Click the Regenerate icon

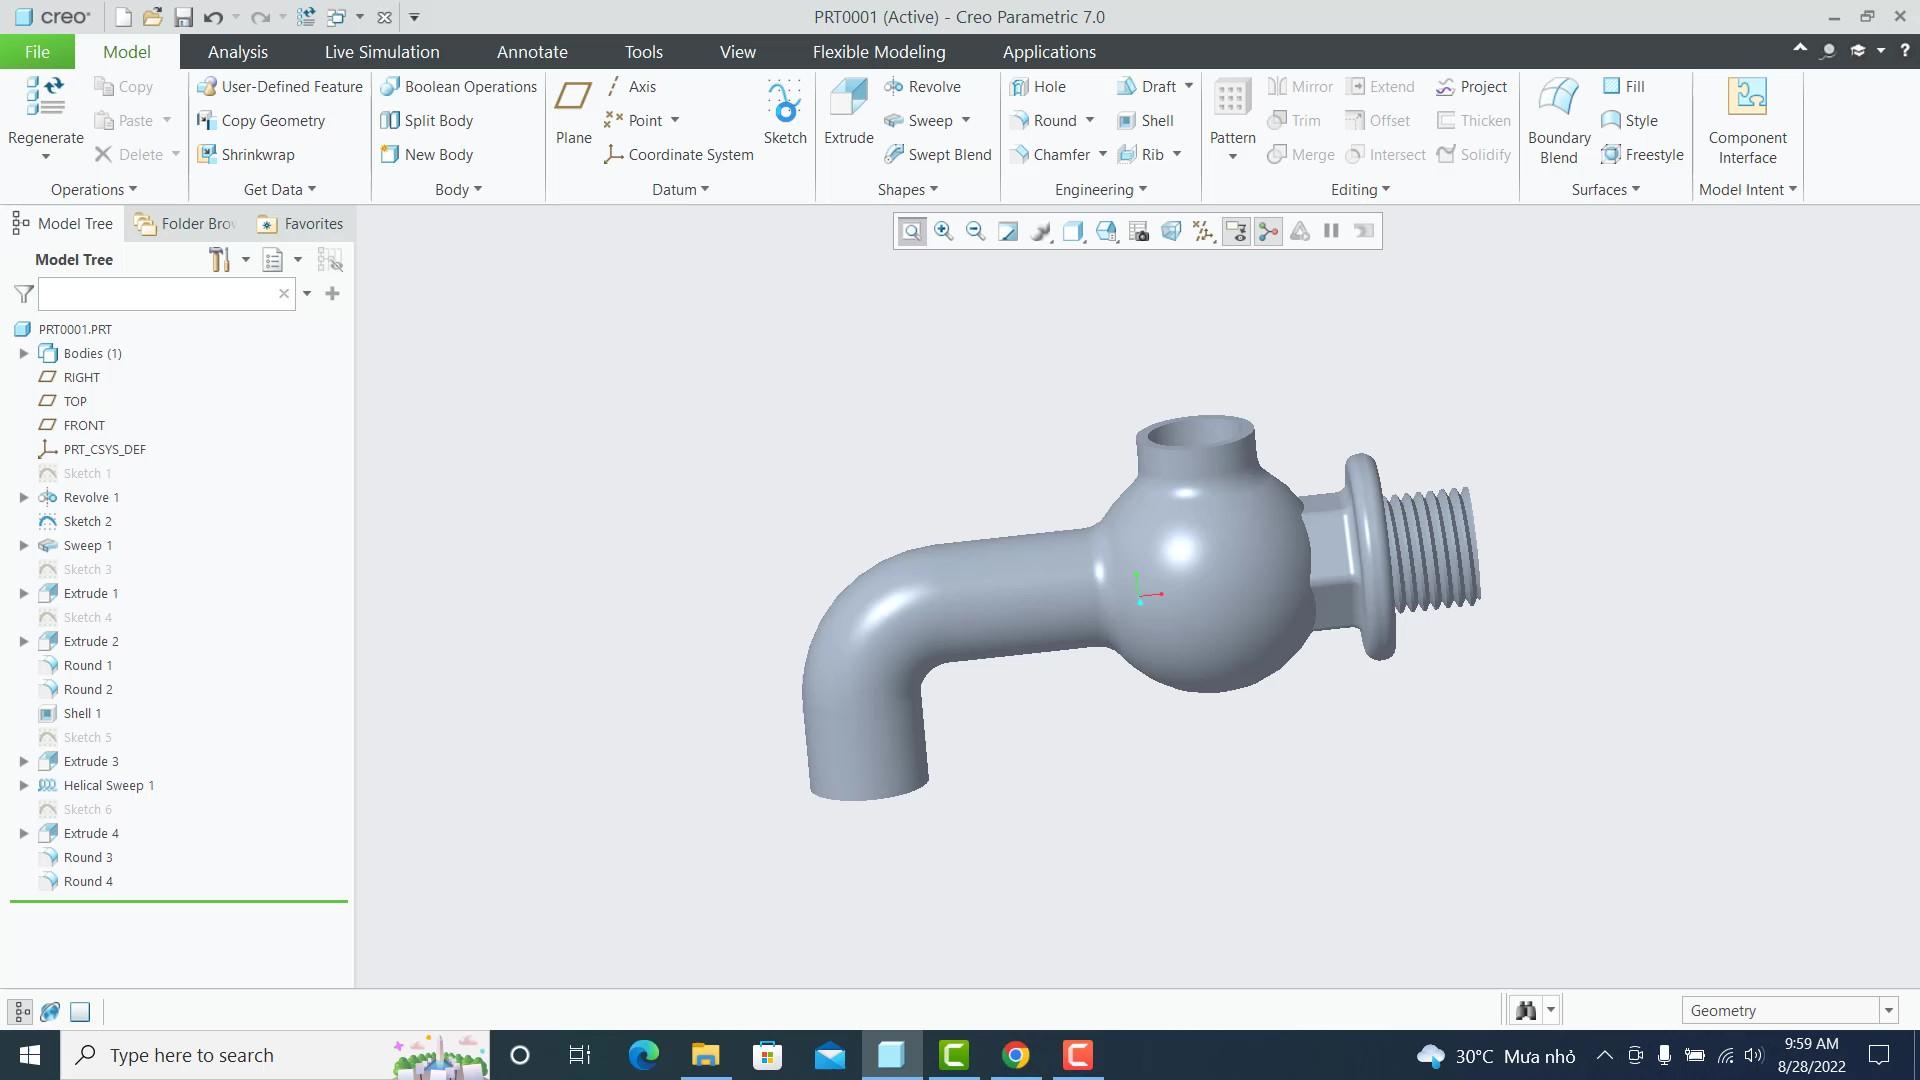[45, 98]
